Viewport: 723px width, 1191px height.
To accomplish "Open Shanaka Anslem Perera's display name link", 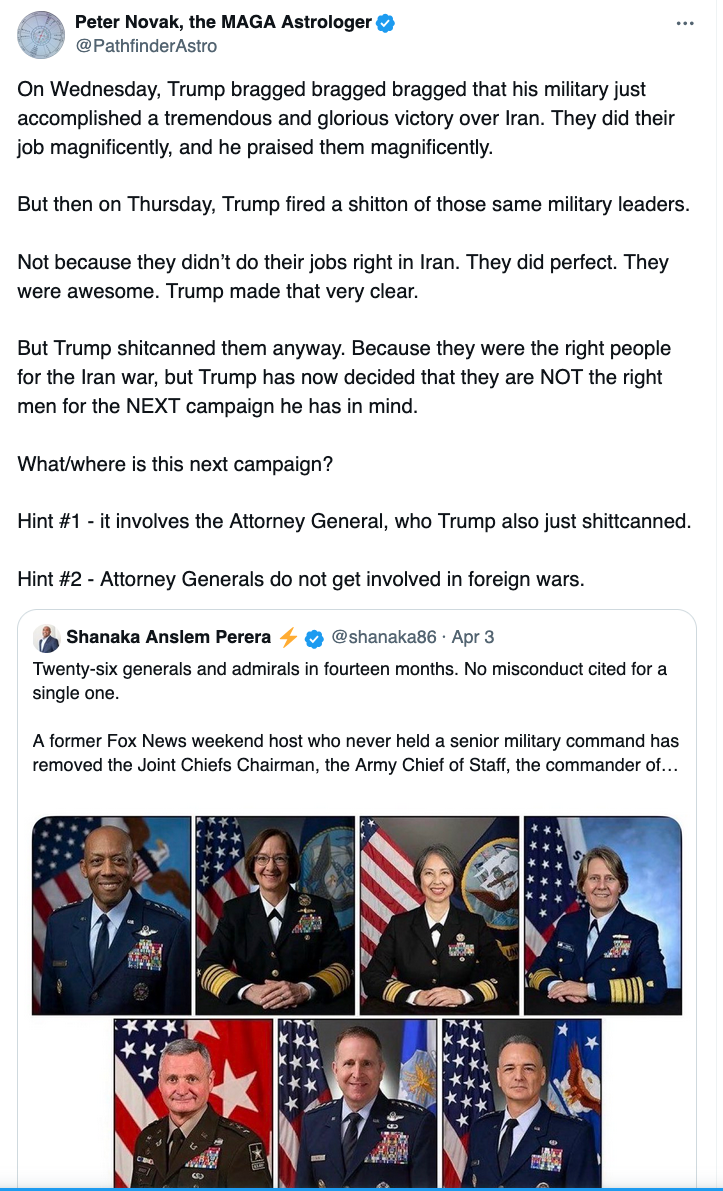I will click(168, 638).
